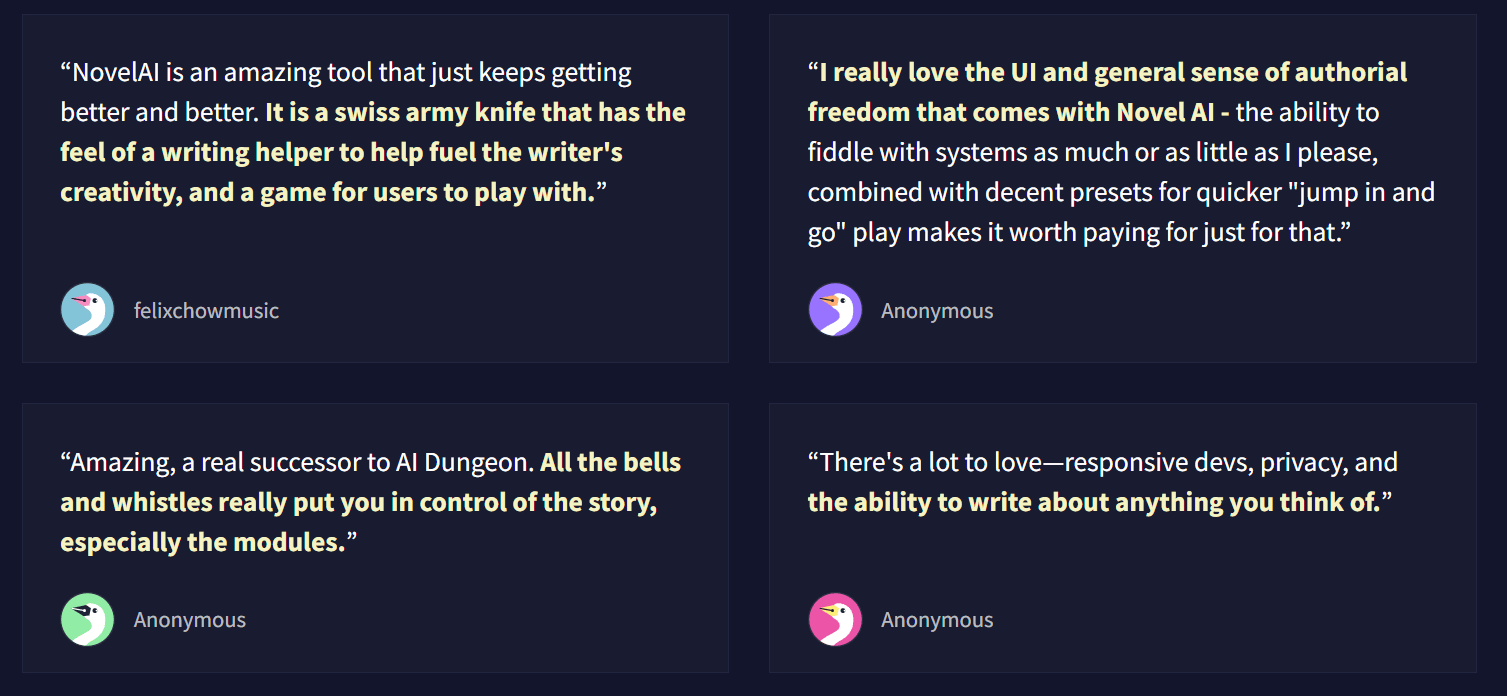Image resolution: width=1507 pixels, height=696 pixels.
Task: Select the testimonial card about decent presets
Action: coord(1122,188)
